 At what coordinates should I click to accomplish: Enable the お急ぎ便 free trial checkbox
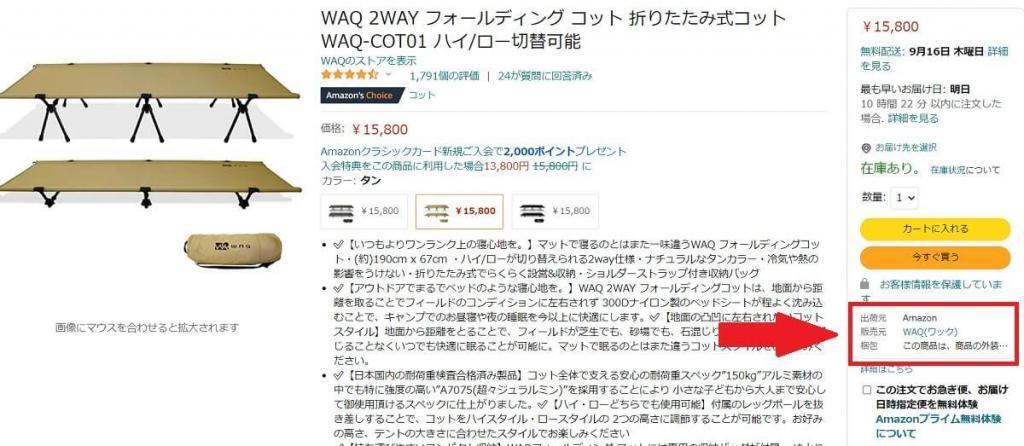866,390
